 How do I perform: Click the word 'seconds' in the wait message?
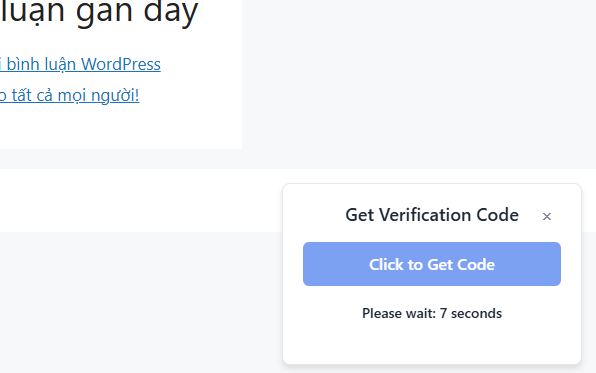click(476, 313)
